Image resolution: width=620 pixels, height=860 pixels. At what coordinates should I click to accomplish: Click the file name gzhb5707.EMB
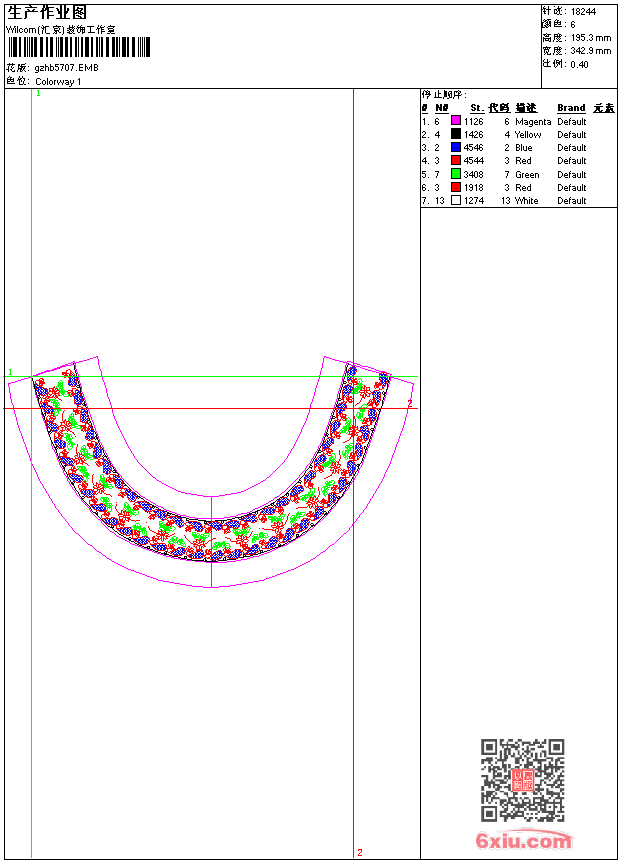pos(66,67)
